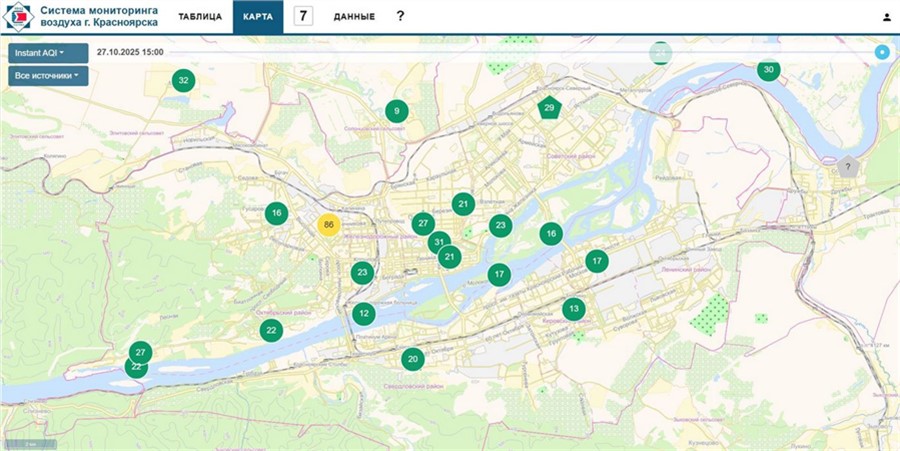Select the pentagon-shaped marker showing 29
900x451 pixels.
pos(548,108)
